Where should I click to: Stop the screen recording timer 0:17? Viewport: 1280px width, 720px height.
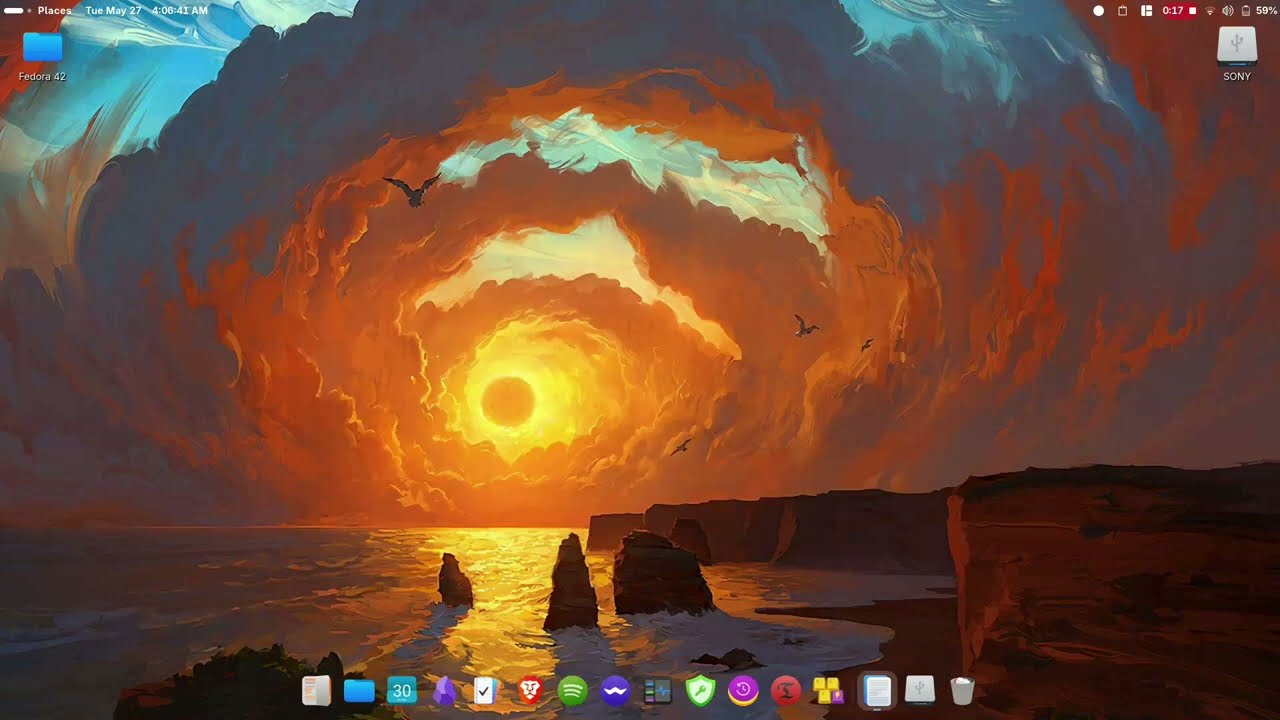[1179, 10]
